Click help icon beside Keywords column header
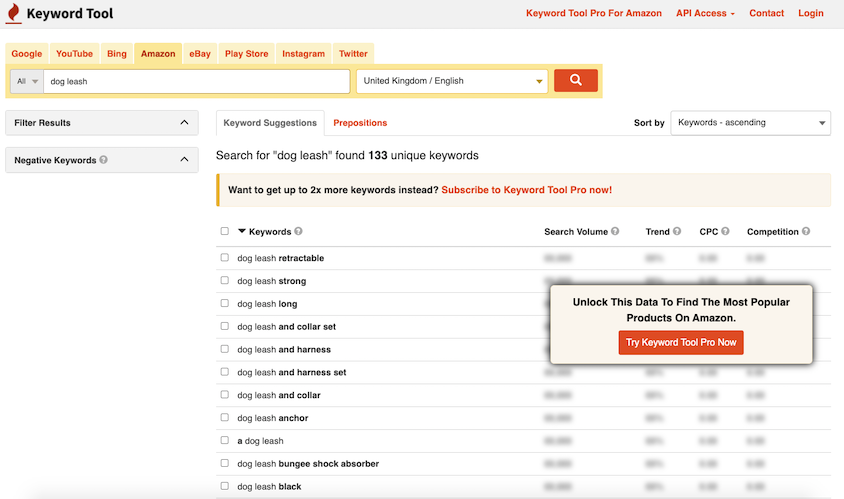 click(299, 232)
